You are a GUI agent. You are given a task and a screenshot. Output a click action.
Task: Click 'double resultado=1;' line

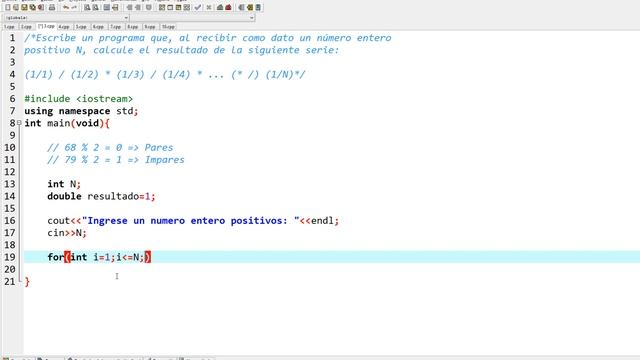point(101,196)
